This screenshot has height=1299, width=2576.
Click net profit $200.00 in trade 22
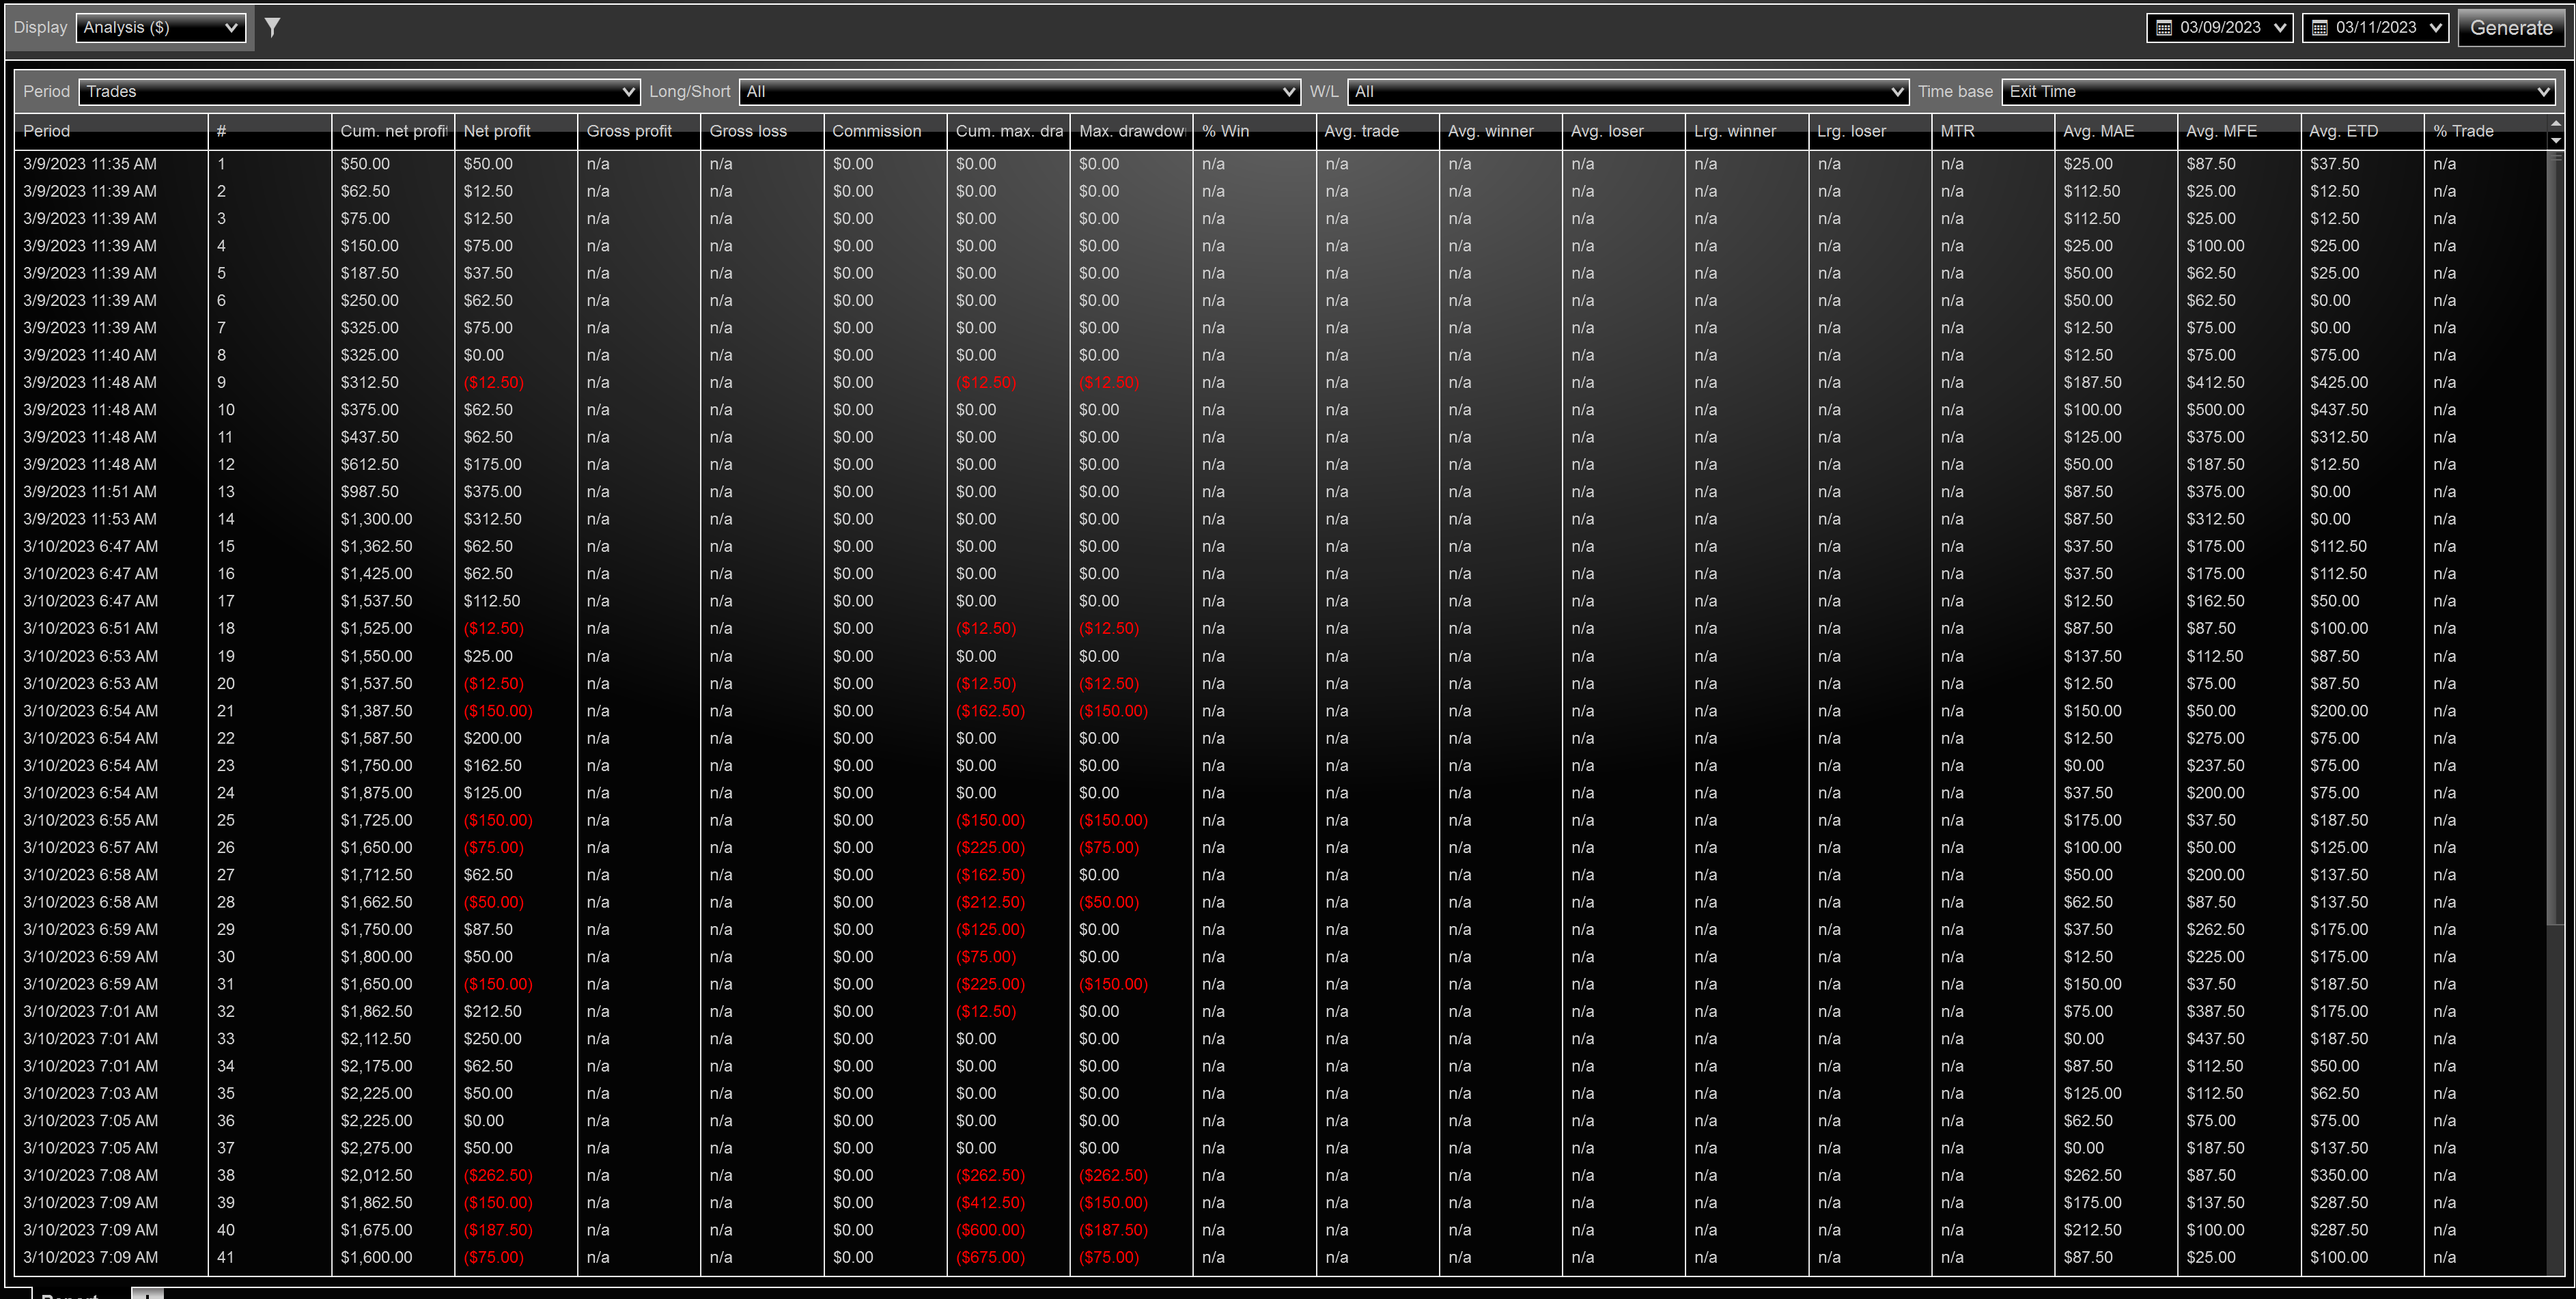coord(492,738)
